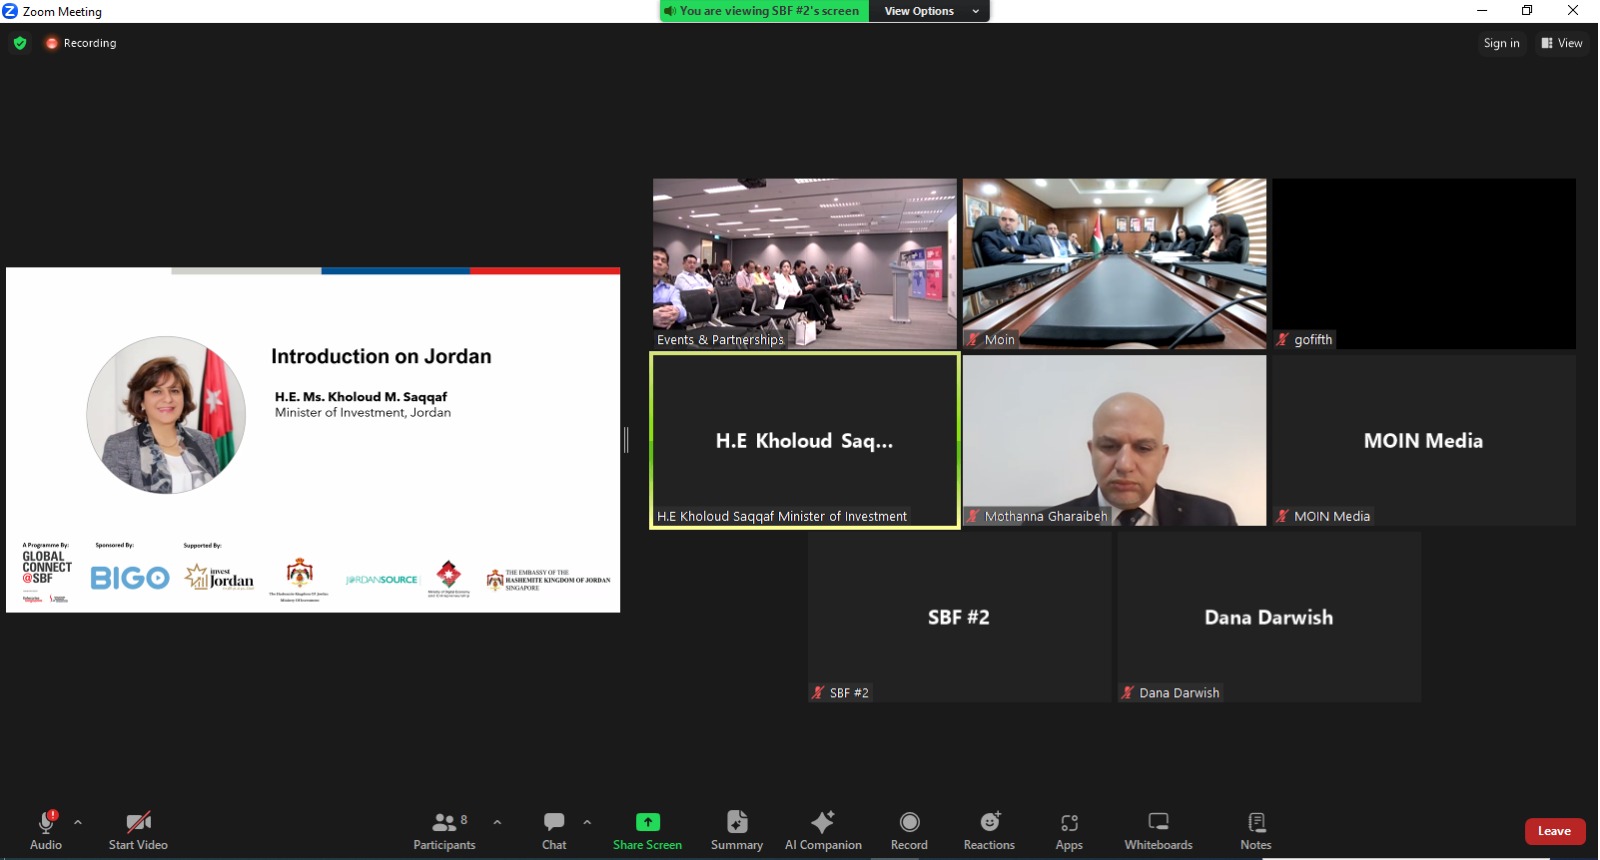Open the Participants panel
Screen dimensions: 1600x860
click(x=444, y=830)
